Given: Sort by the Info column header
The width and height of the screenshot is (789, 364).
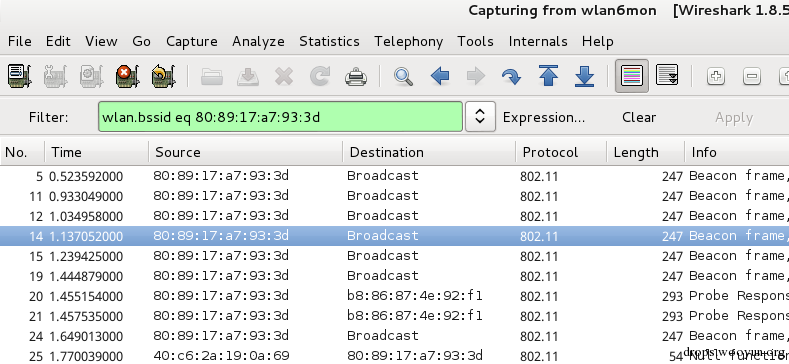Looking at the screenshot, I should tap(737, 152).
